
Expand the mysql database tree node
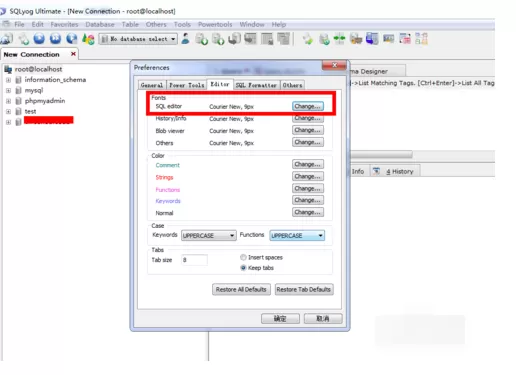(8, 90)
